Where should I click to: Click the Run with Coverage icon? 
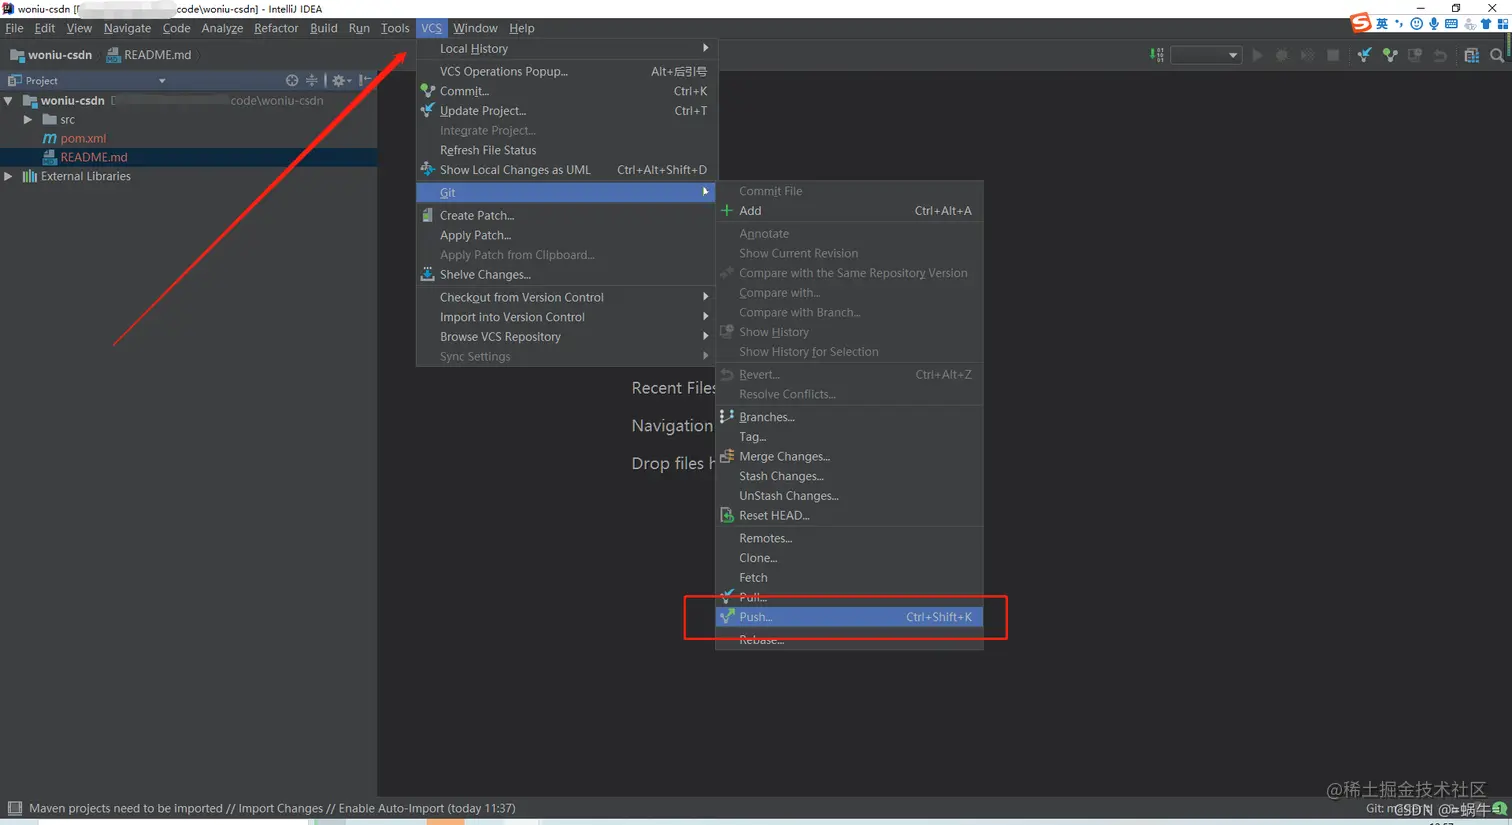(1307, 55)
